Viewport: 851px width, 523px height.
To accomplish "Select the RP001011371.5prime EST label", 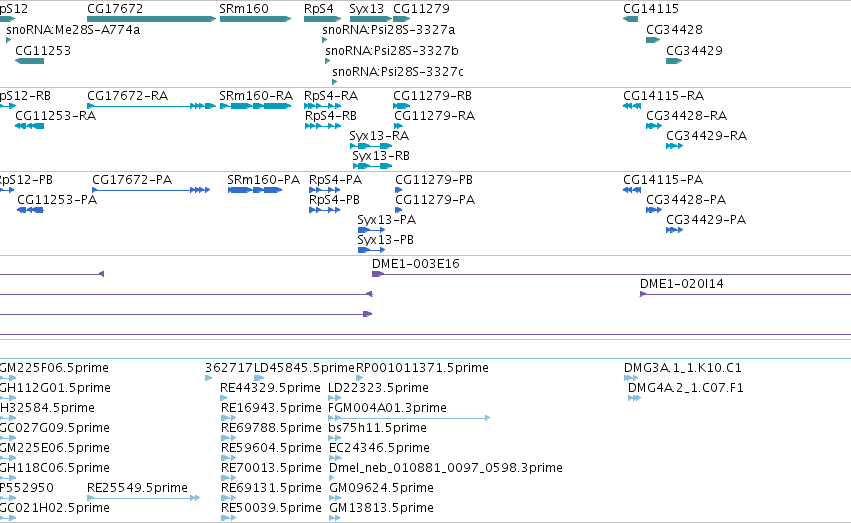I will point(422,368).
